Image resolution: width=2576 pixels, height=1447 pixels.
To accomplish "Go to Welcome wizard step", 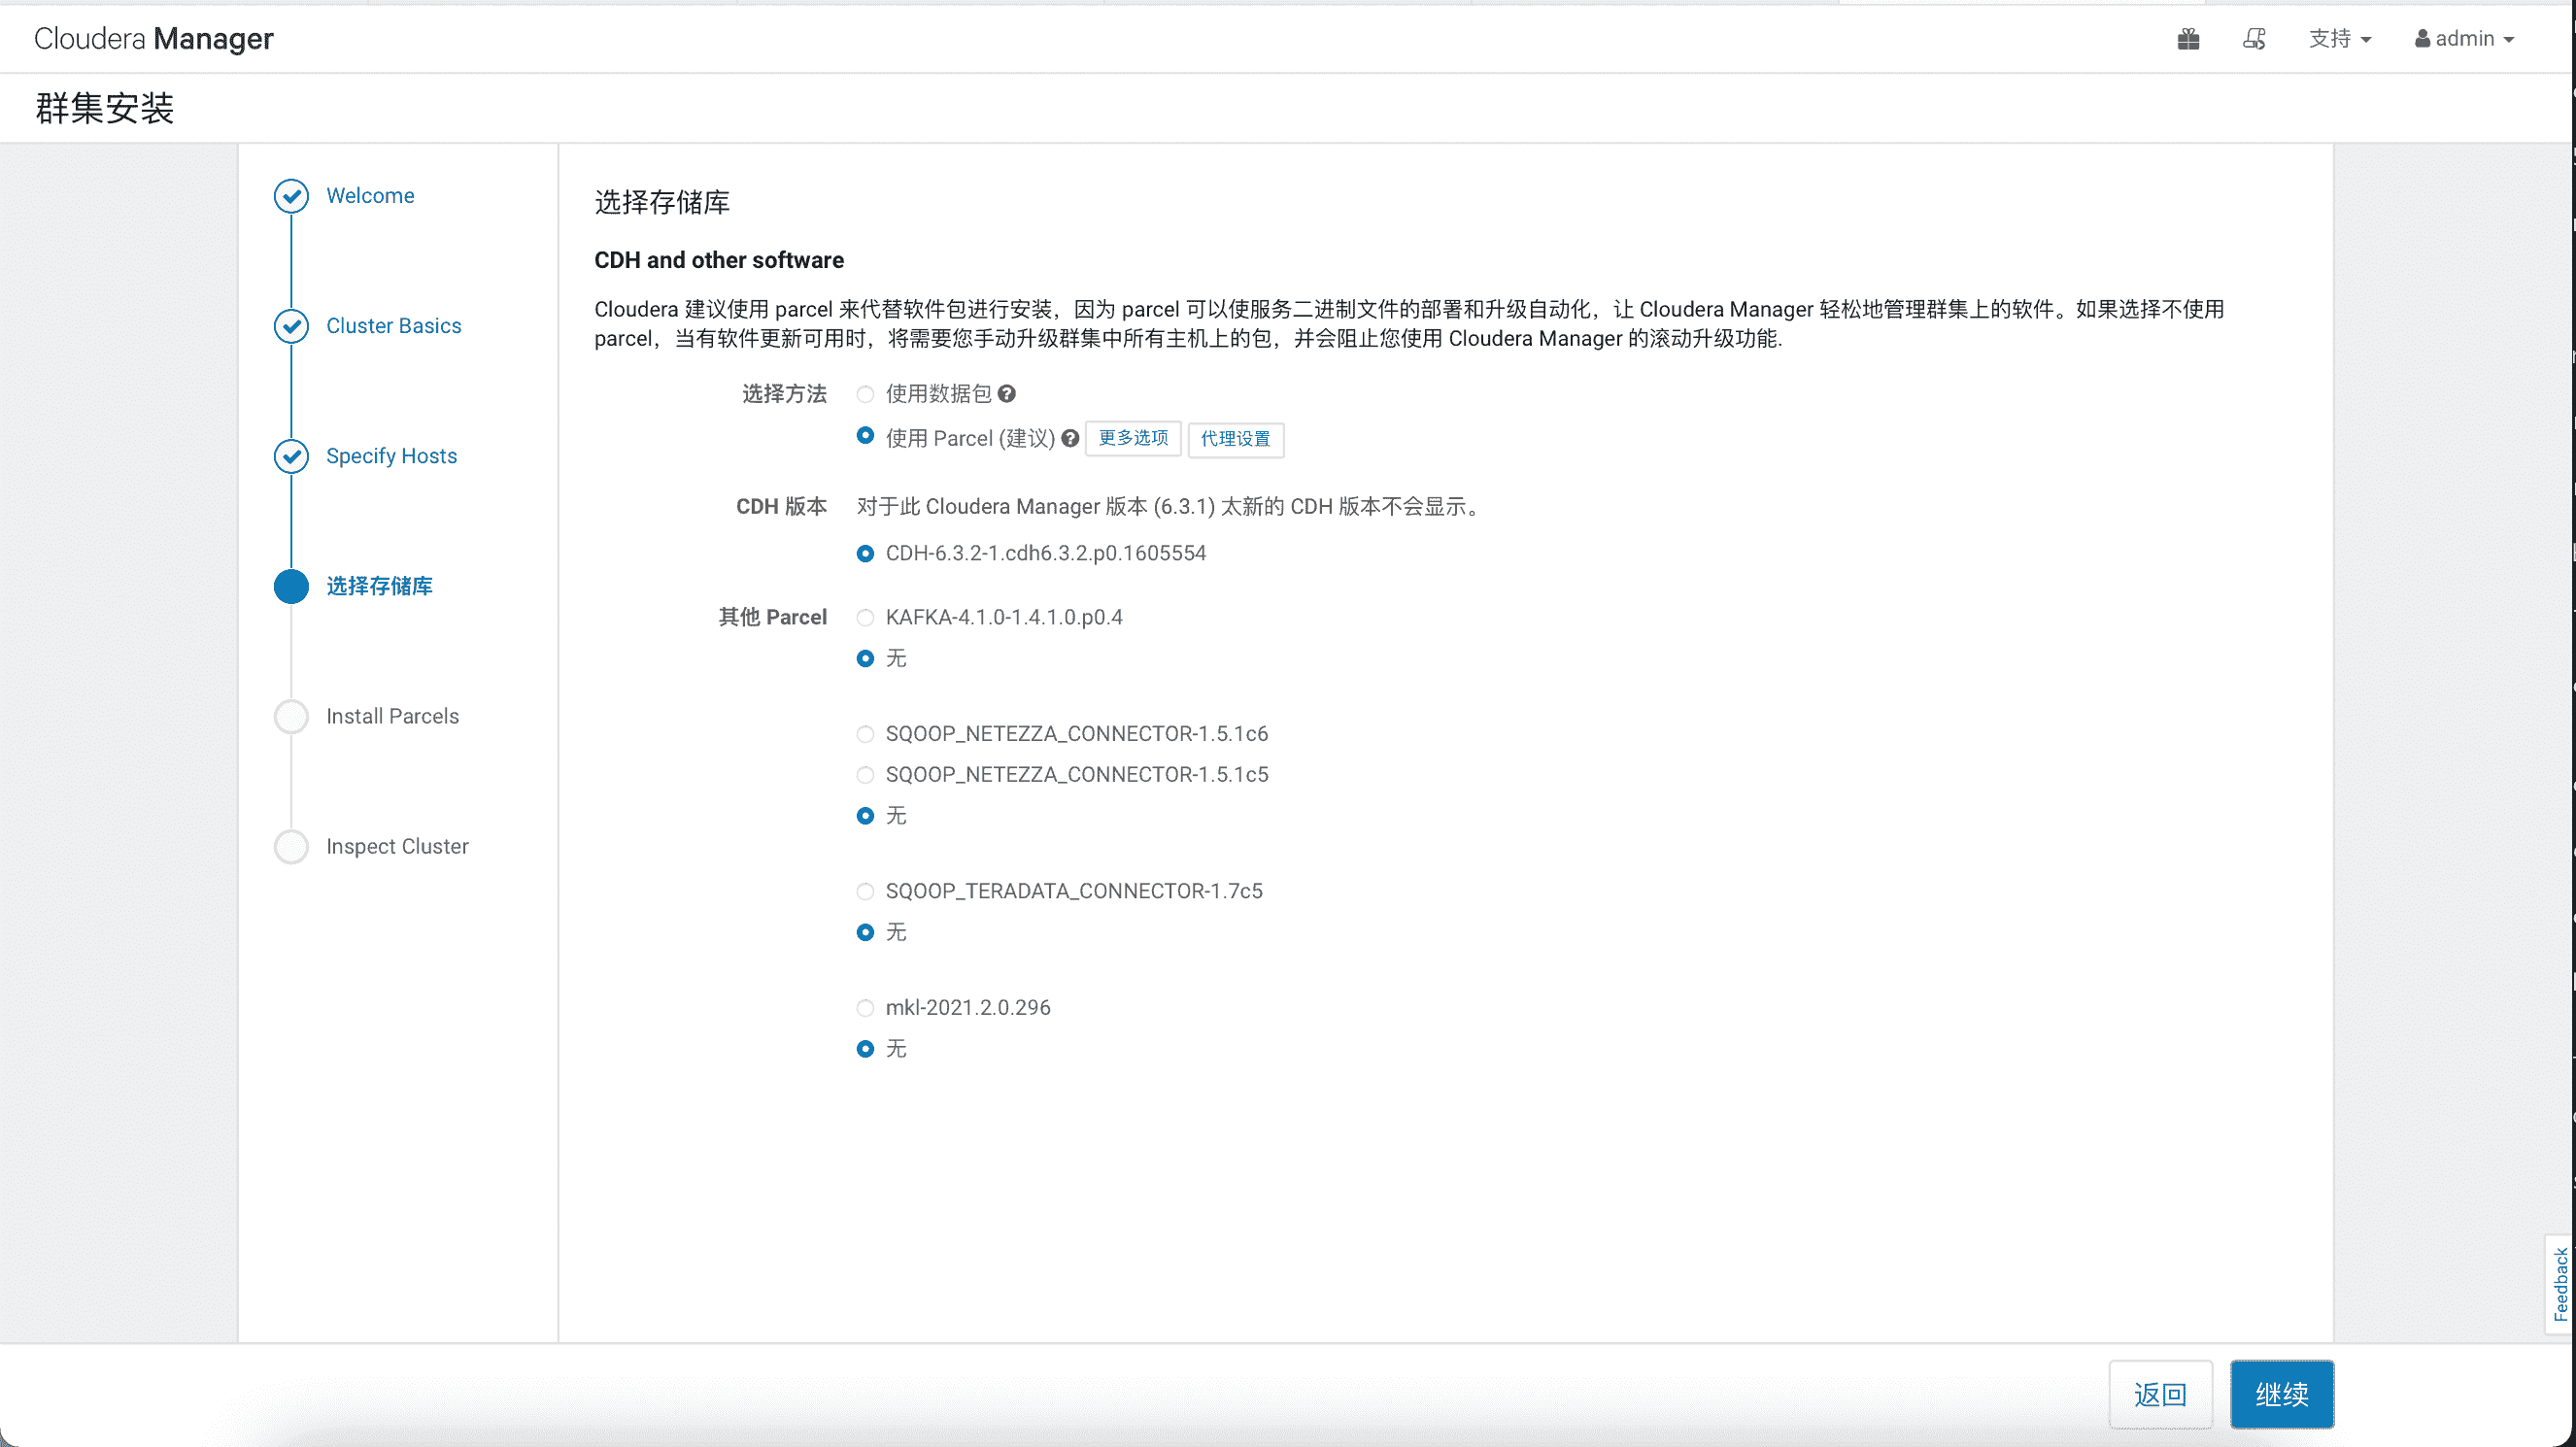I will [x=370, y=196].
